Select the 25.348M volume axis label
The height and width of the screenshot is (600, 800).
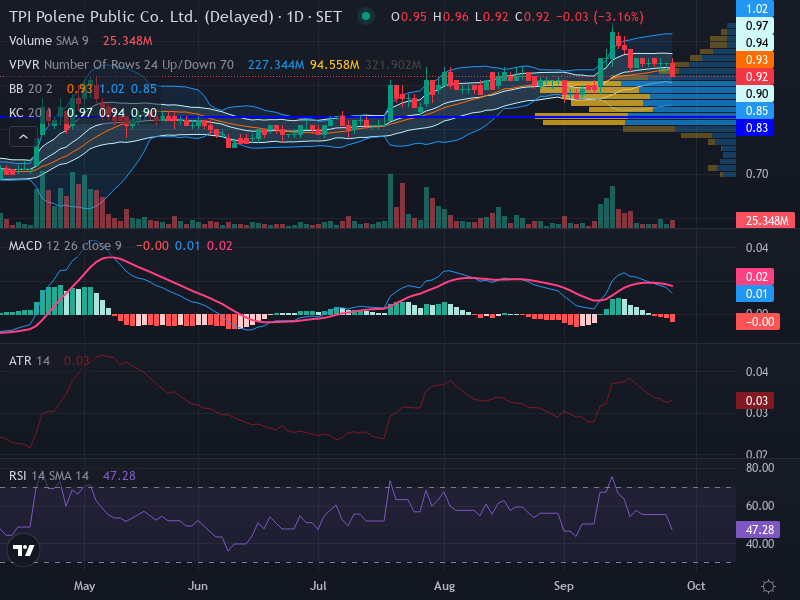[x=765, y=220]
